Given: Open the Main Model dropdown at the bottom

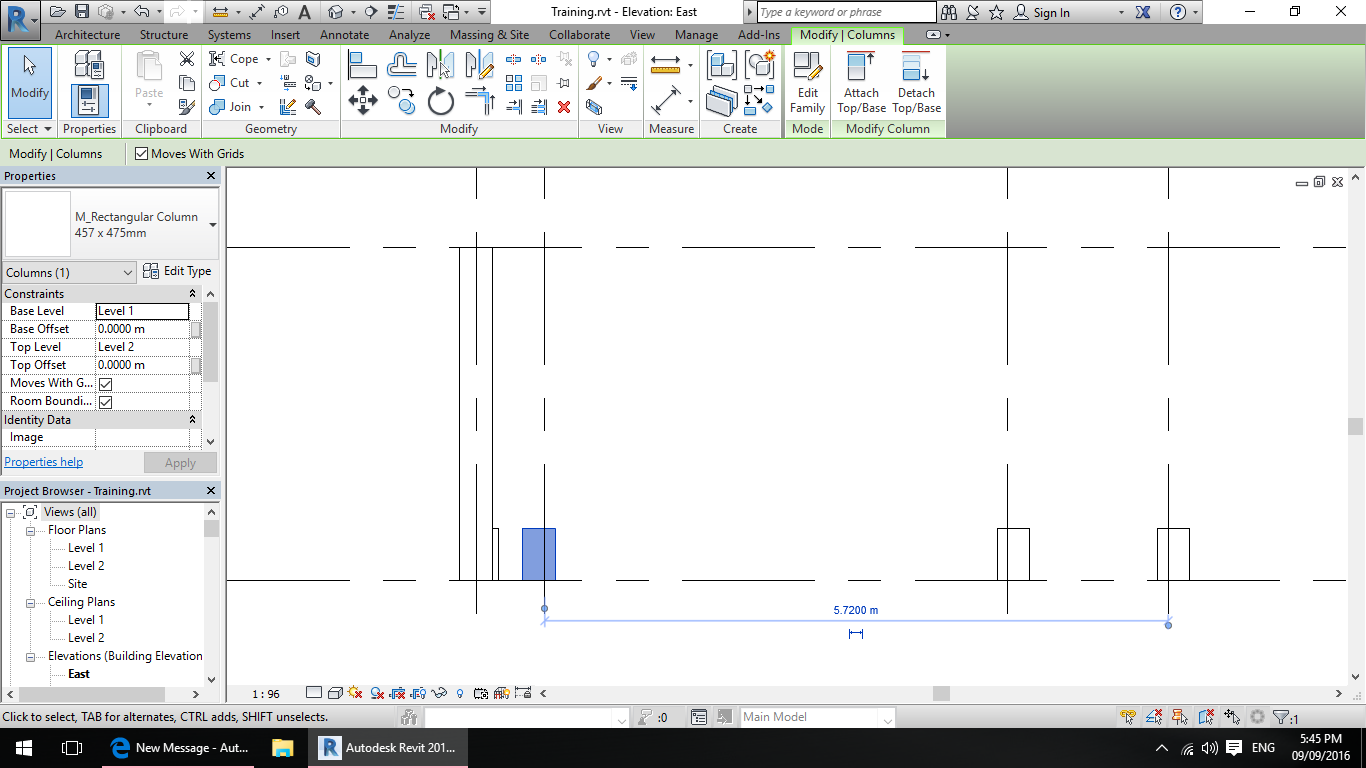Looking at the screenshot, I should click(886, 717).
